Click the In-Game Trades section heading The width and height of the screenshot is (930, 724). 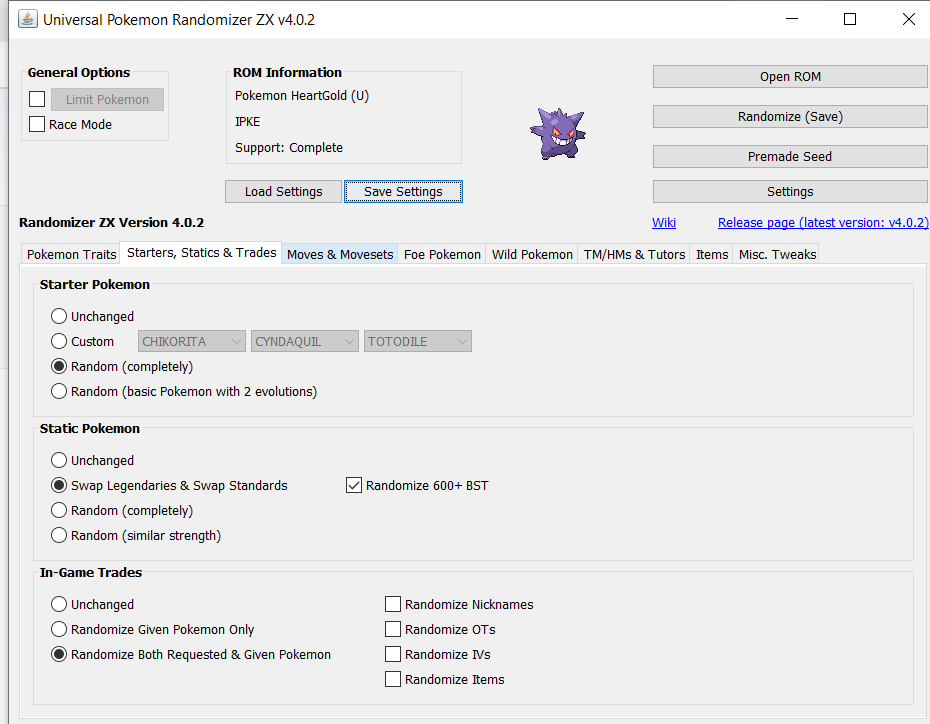(91, 572)
